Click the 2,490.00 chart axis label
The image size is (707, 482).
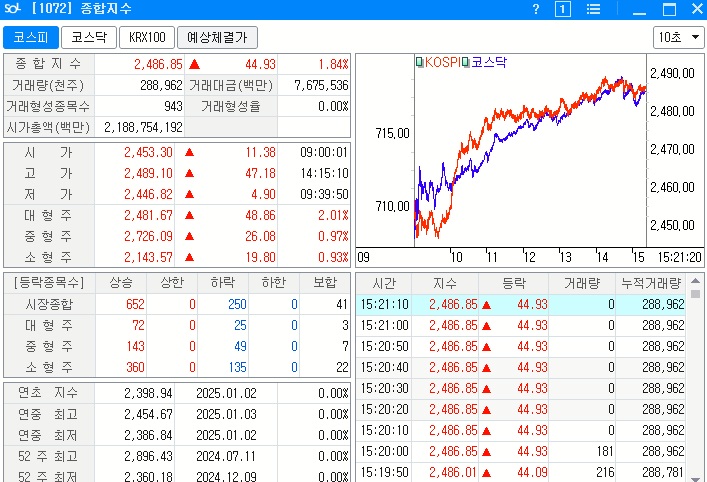672,73
